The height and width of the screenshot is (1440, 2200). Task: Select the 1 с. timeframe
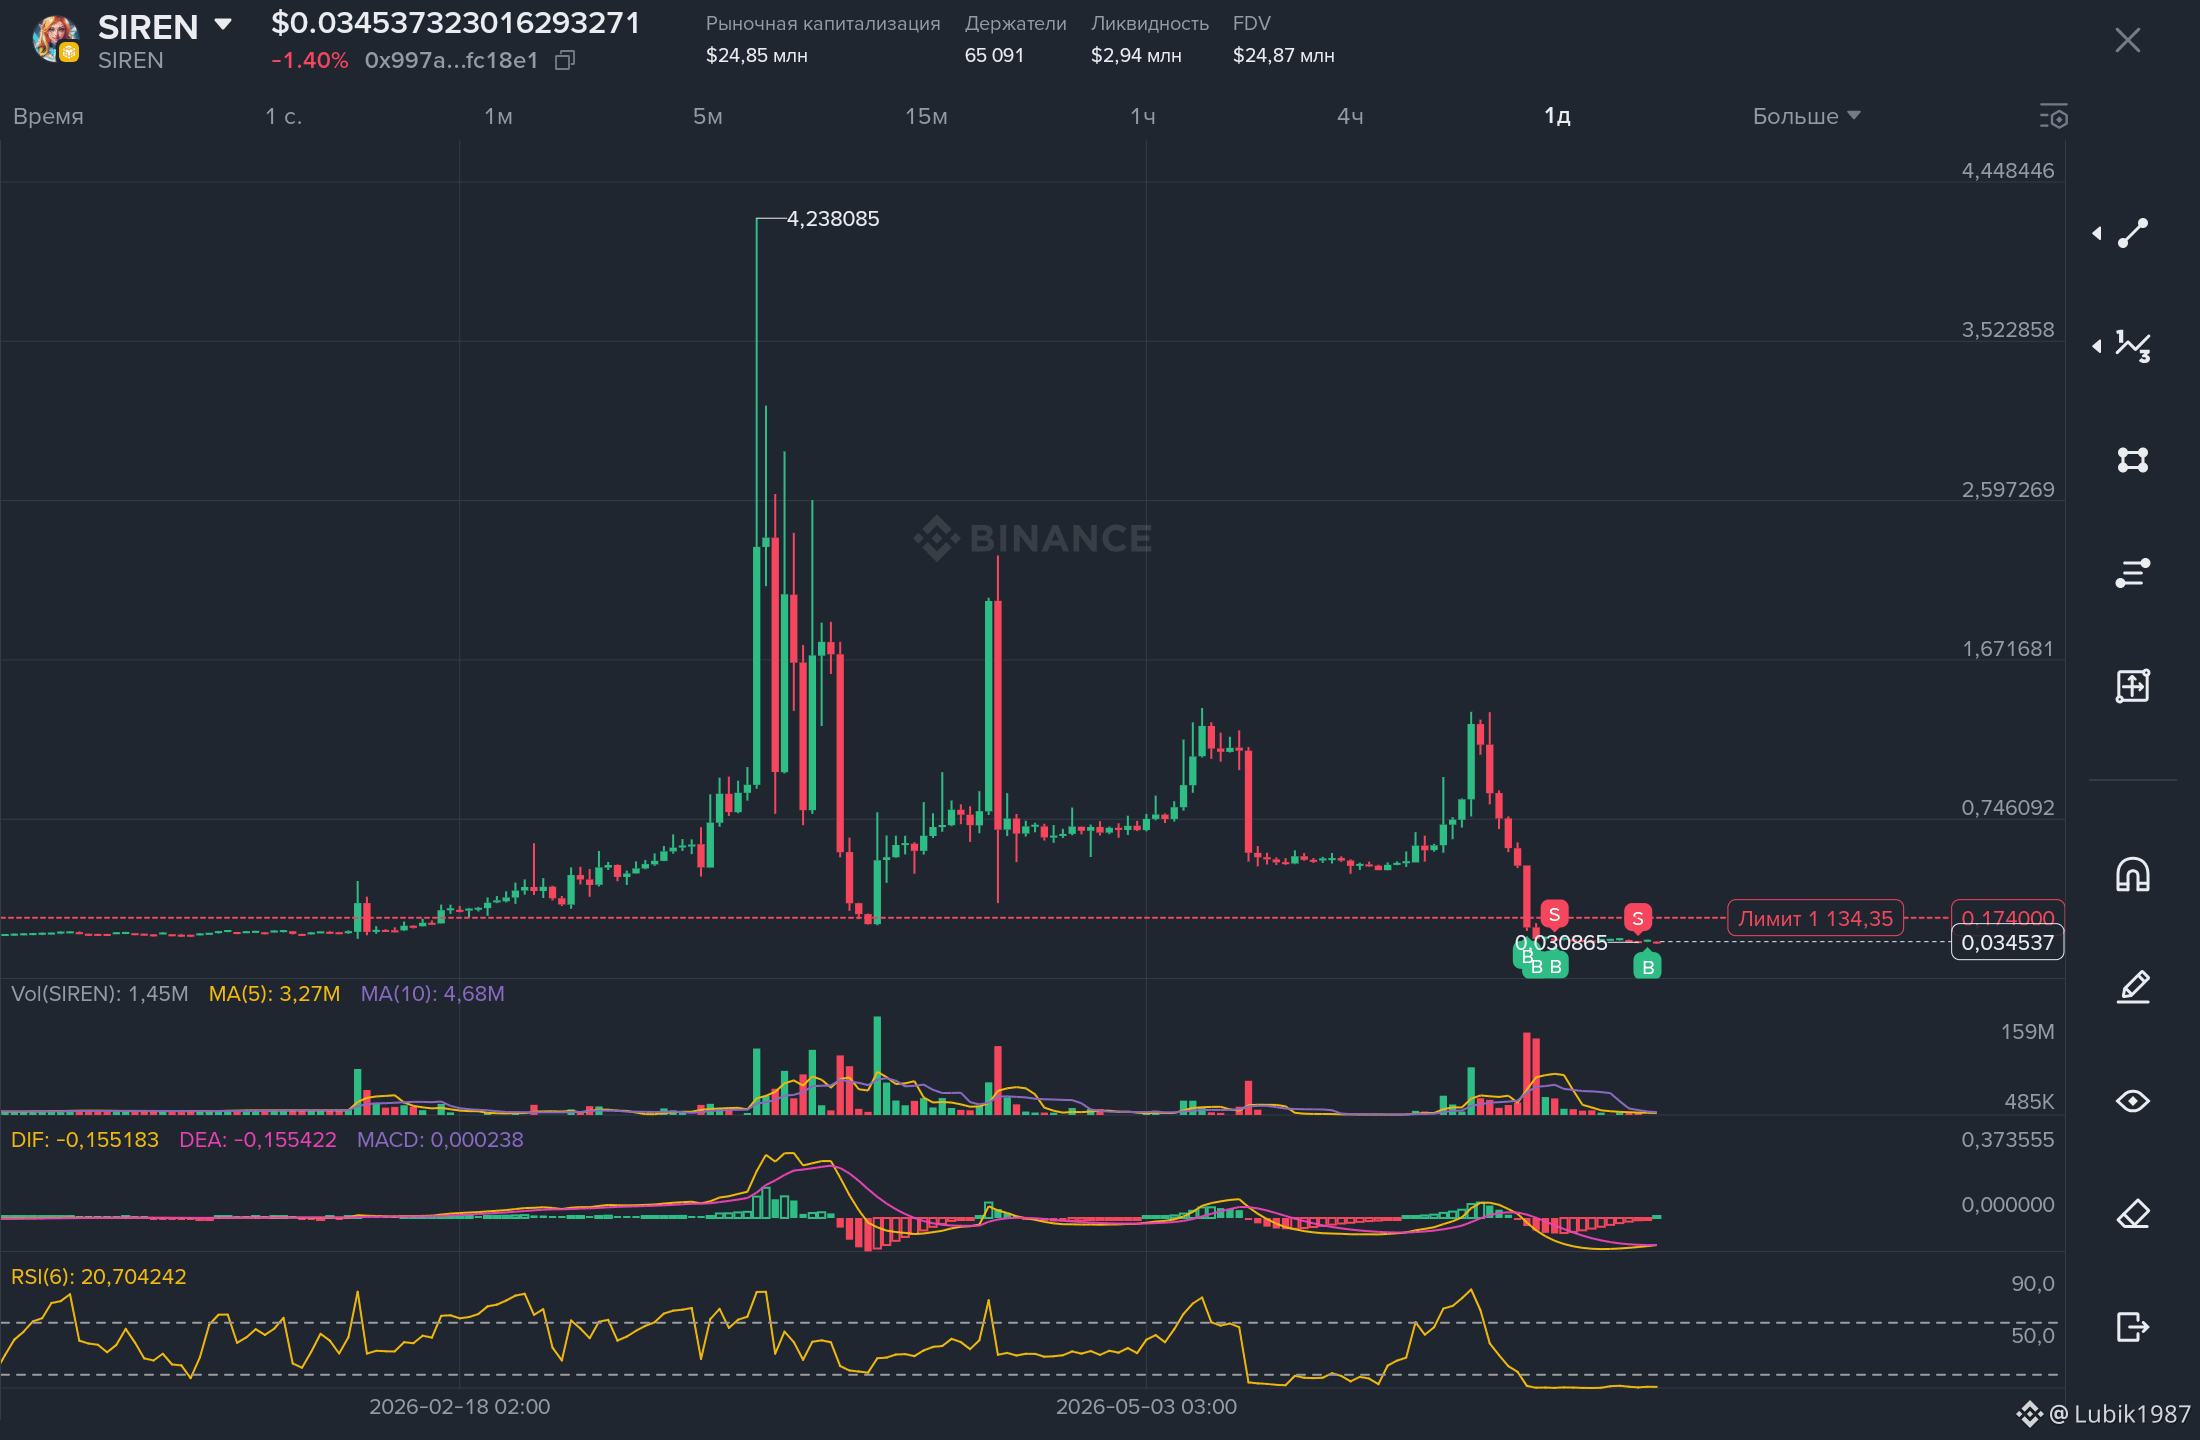pos(283,116)
